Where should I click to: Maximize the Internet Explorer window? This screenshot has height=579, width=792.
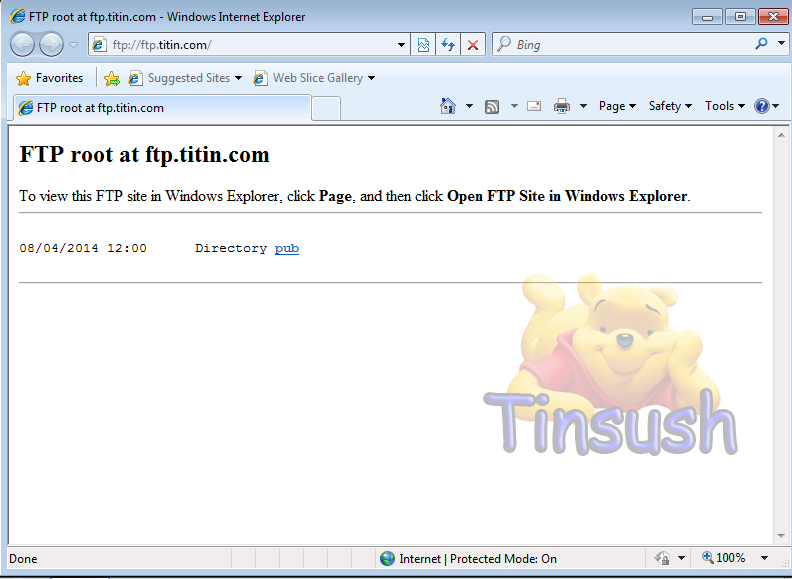click(x=740, y=17)
